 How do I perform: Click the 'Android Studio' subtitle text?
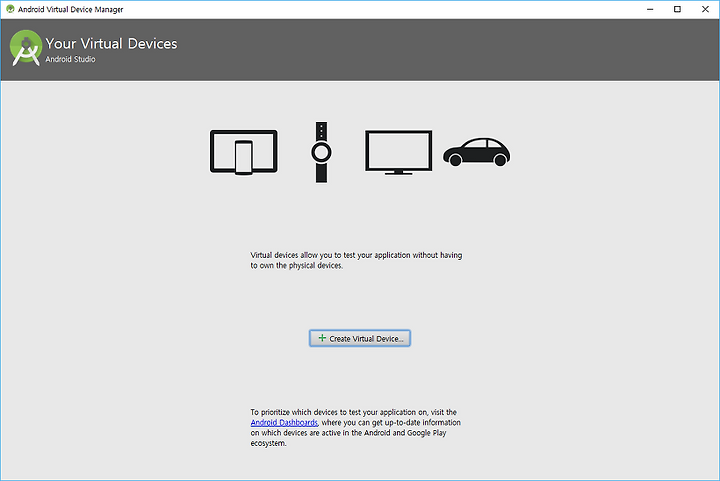click(70, 59)
